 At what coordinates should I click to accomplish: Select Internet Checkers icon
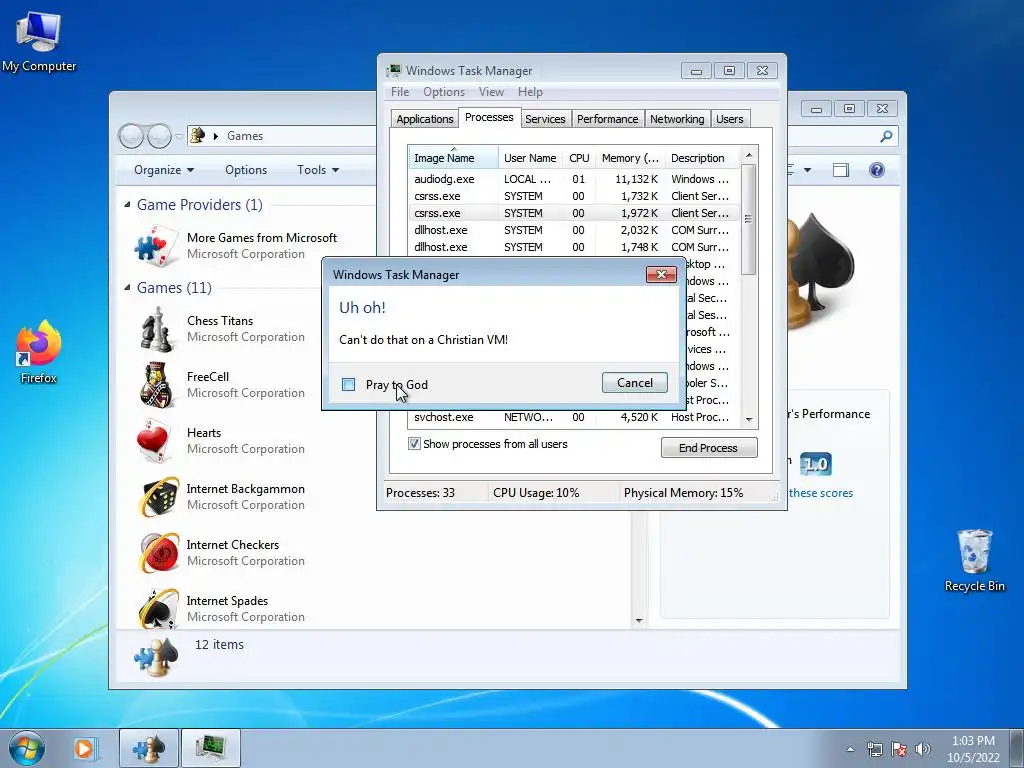point(158,553)
